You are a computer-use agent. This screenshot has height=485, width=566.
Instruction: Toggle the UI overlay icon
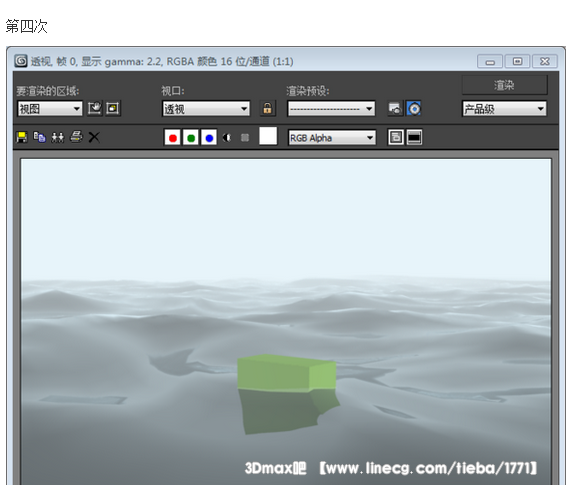tap(396, 137)
